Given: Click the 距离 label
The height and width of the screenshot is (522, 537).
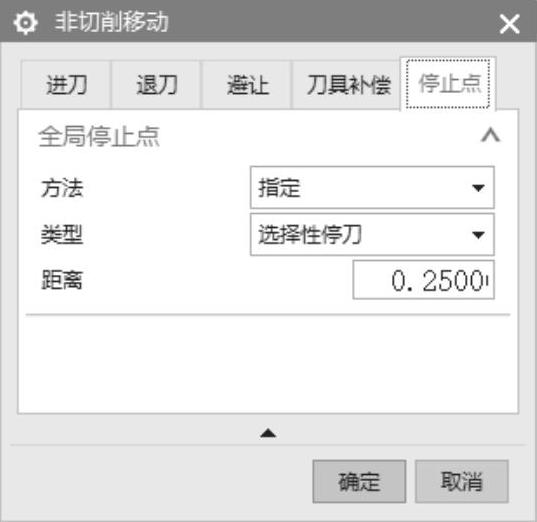Looking at the screenshot, I should 62,280.
